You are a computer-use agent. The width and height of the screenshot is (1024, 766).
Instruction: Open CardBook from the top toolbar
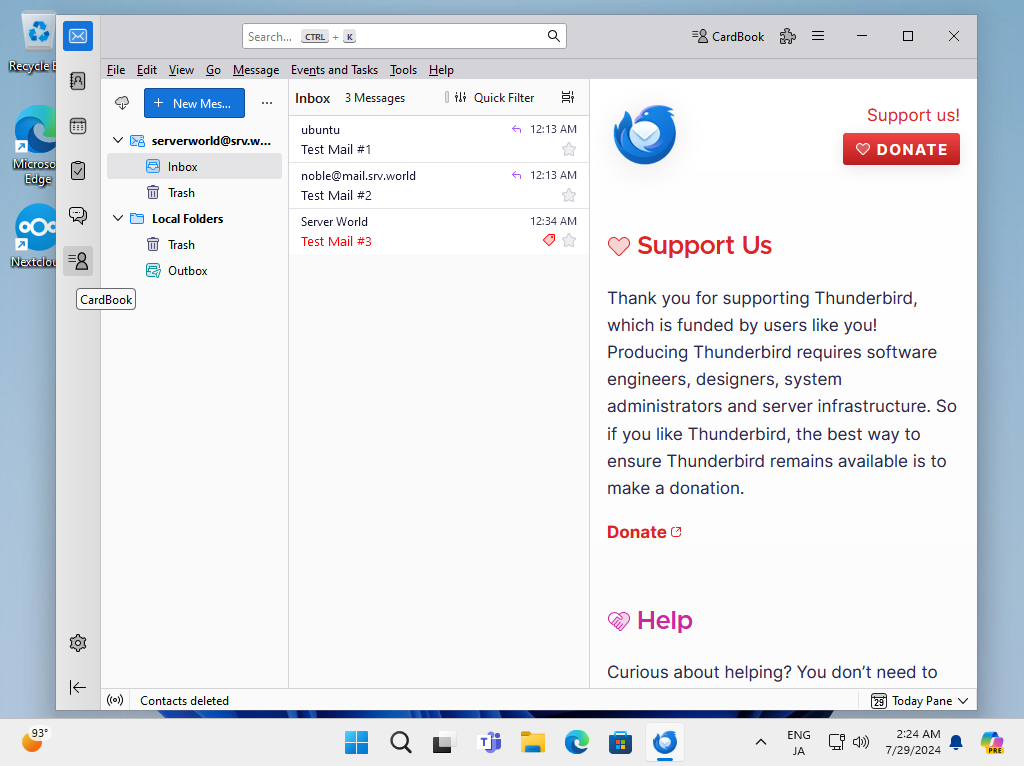[x=728, y=37]
